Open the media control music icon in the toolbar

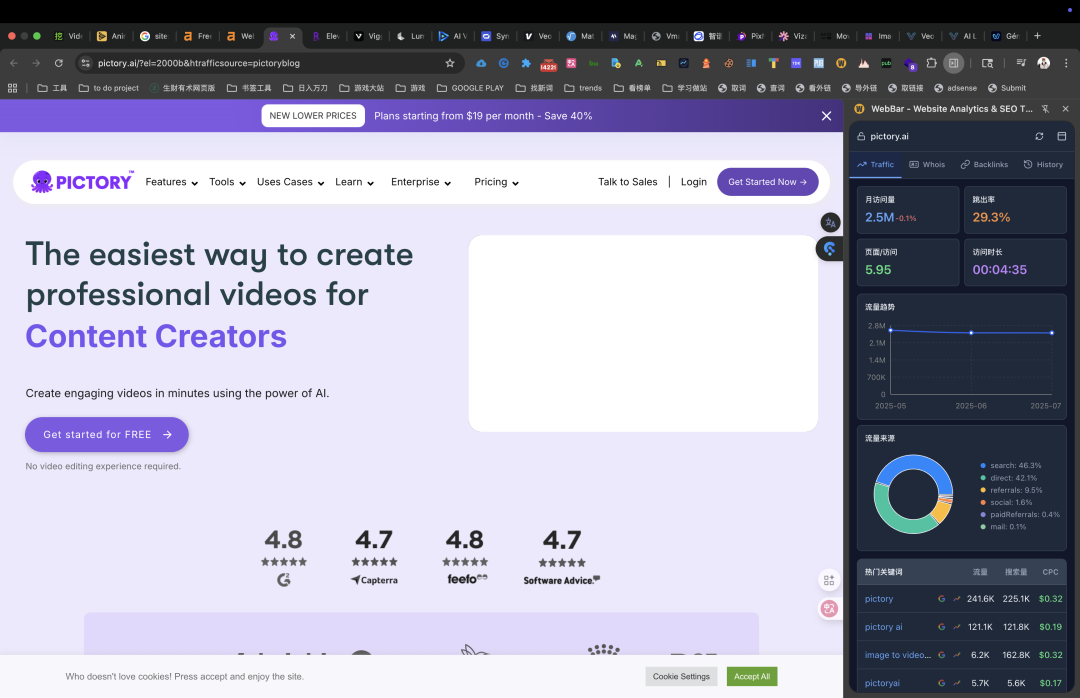click(1021, 63)
